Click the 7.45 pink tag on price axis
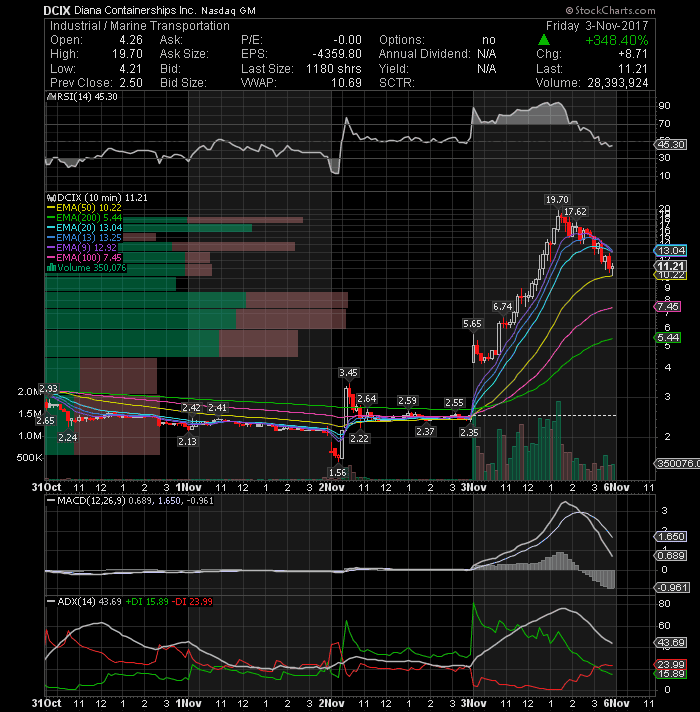The width and height of the screenshot is (700, 712). (x=667, y=307)
